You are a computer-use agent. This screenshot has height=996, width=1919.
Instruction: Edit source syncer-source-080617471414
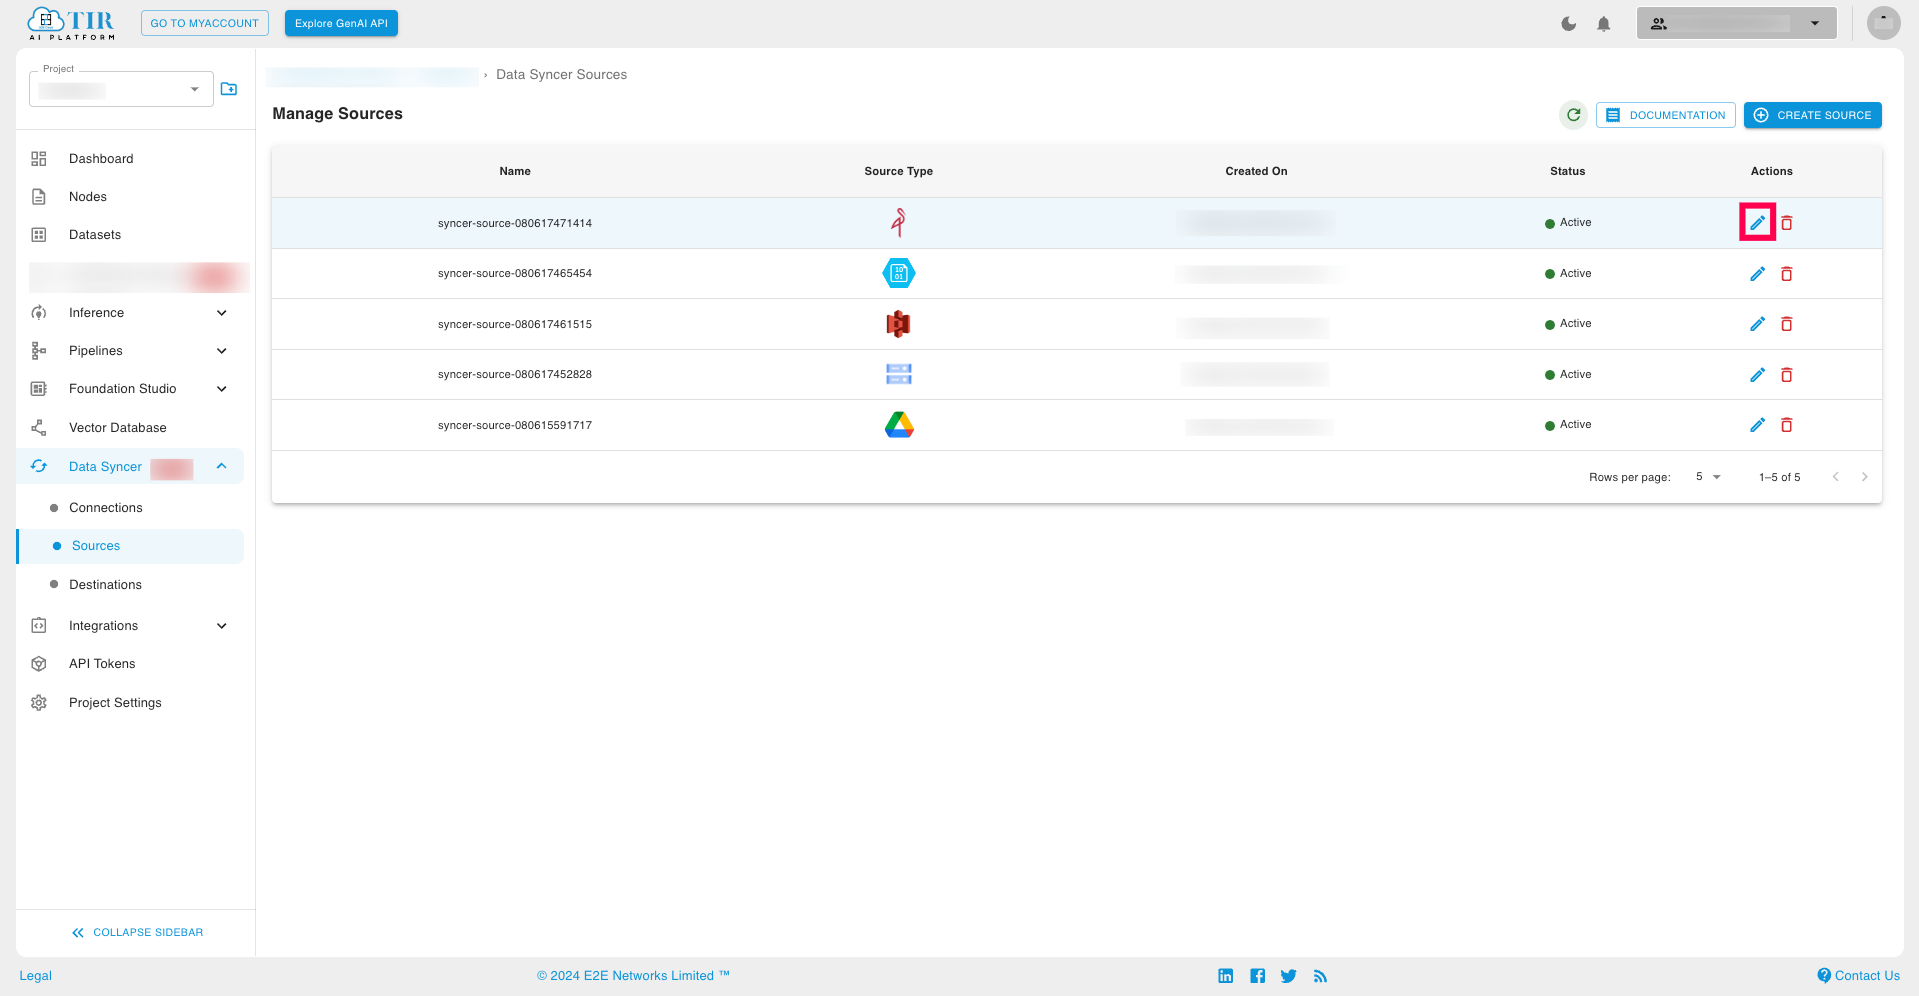[1757, 223]
